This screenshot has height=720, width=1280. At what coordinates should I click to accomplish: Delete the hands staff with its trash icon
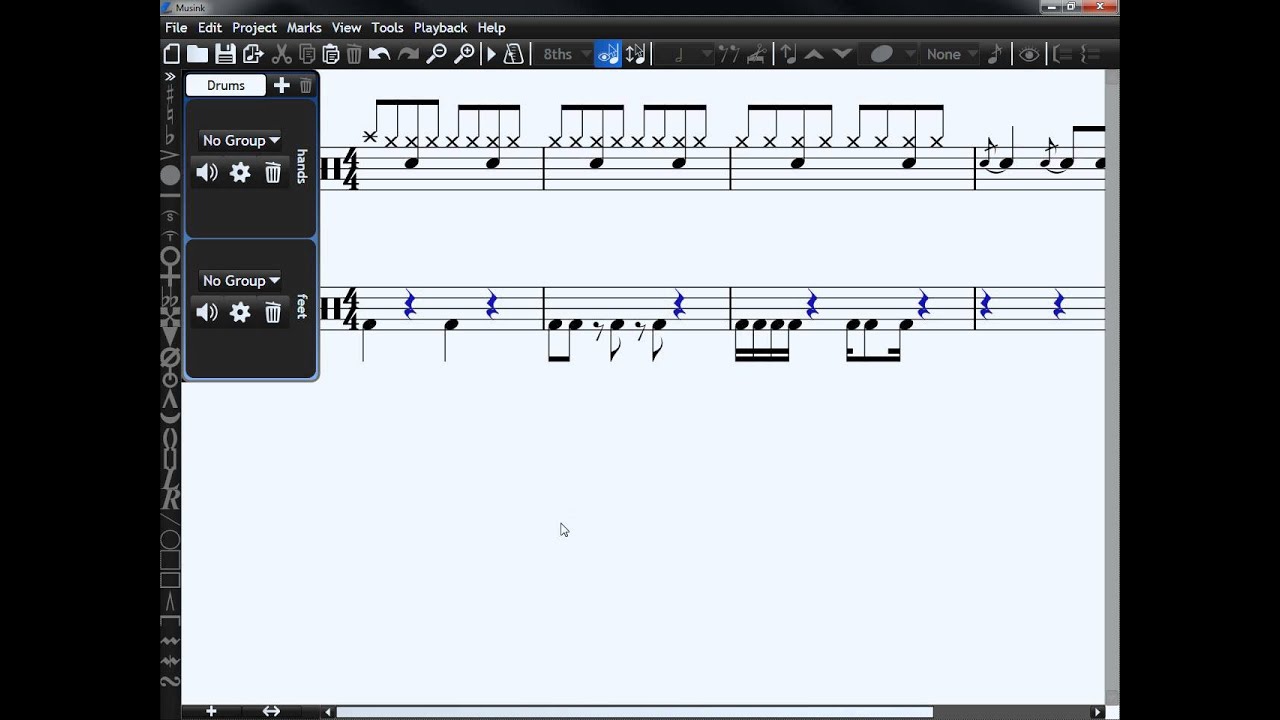click(x=272, y=173)
